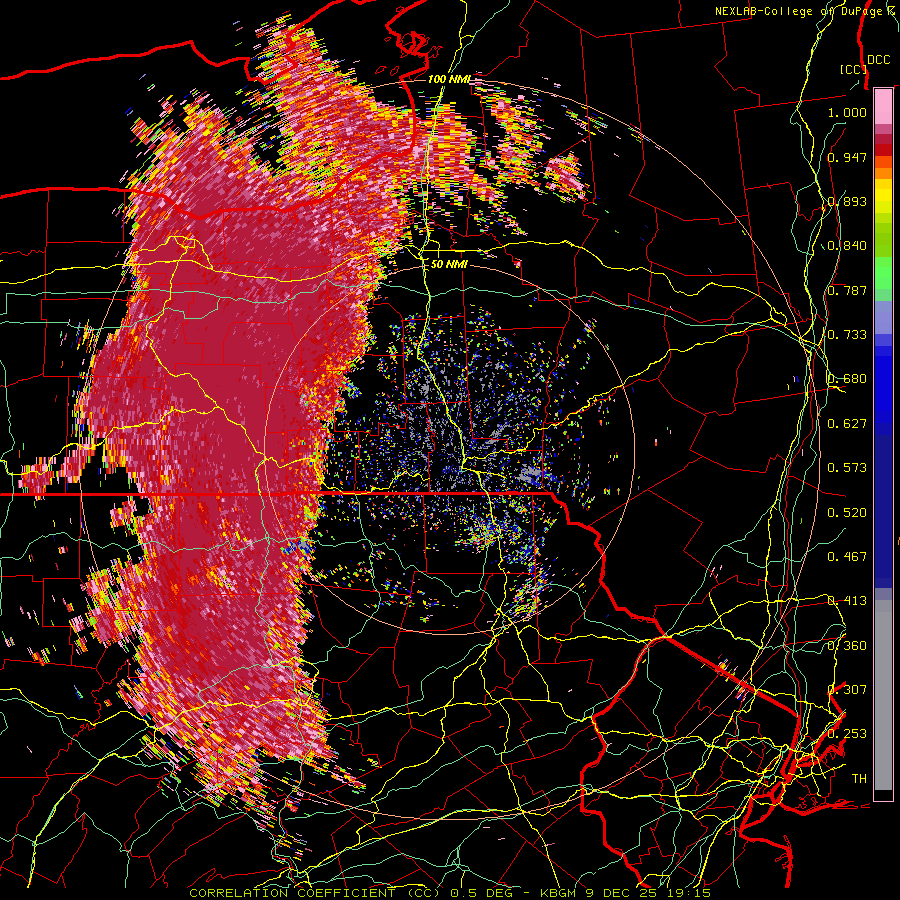Click the 1.000 value on the color scale
Screen dimensions: 900x900
(x=847, y=112)
